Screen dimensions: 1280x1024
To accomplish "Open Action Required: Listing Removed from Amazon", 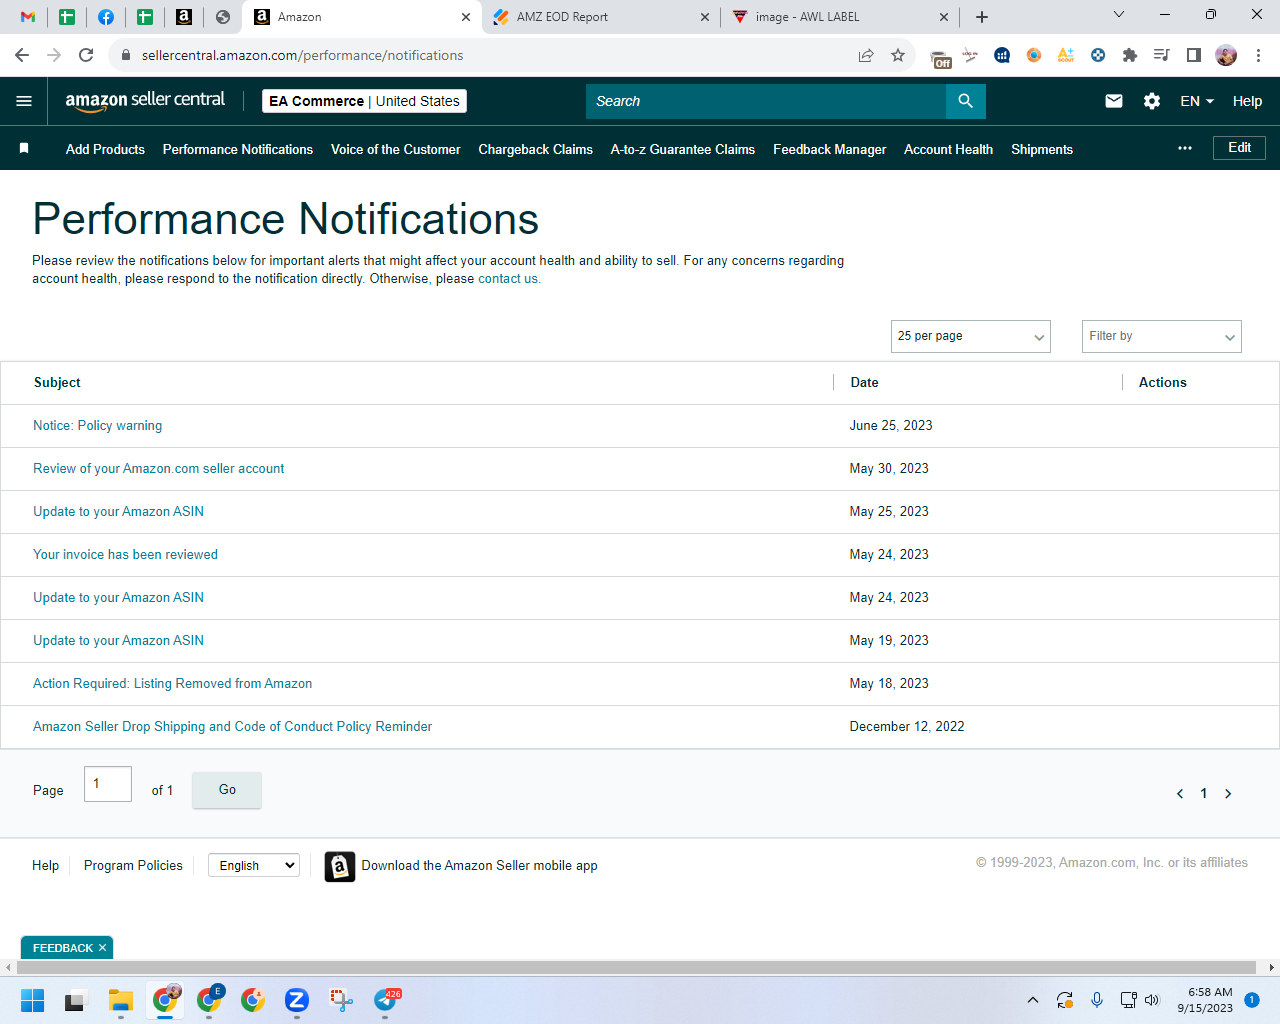I will pos(172,684).
